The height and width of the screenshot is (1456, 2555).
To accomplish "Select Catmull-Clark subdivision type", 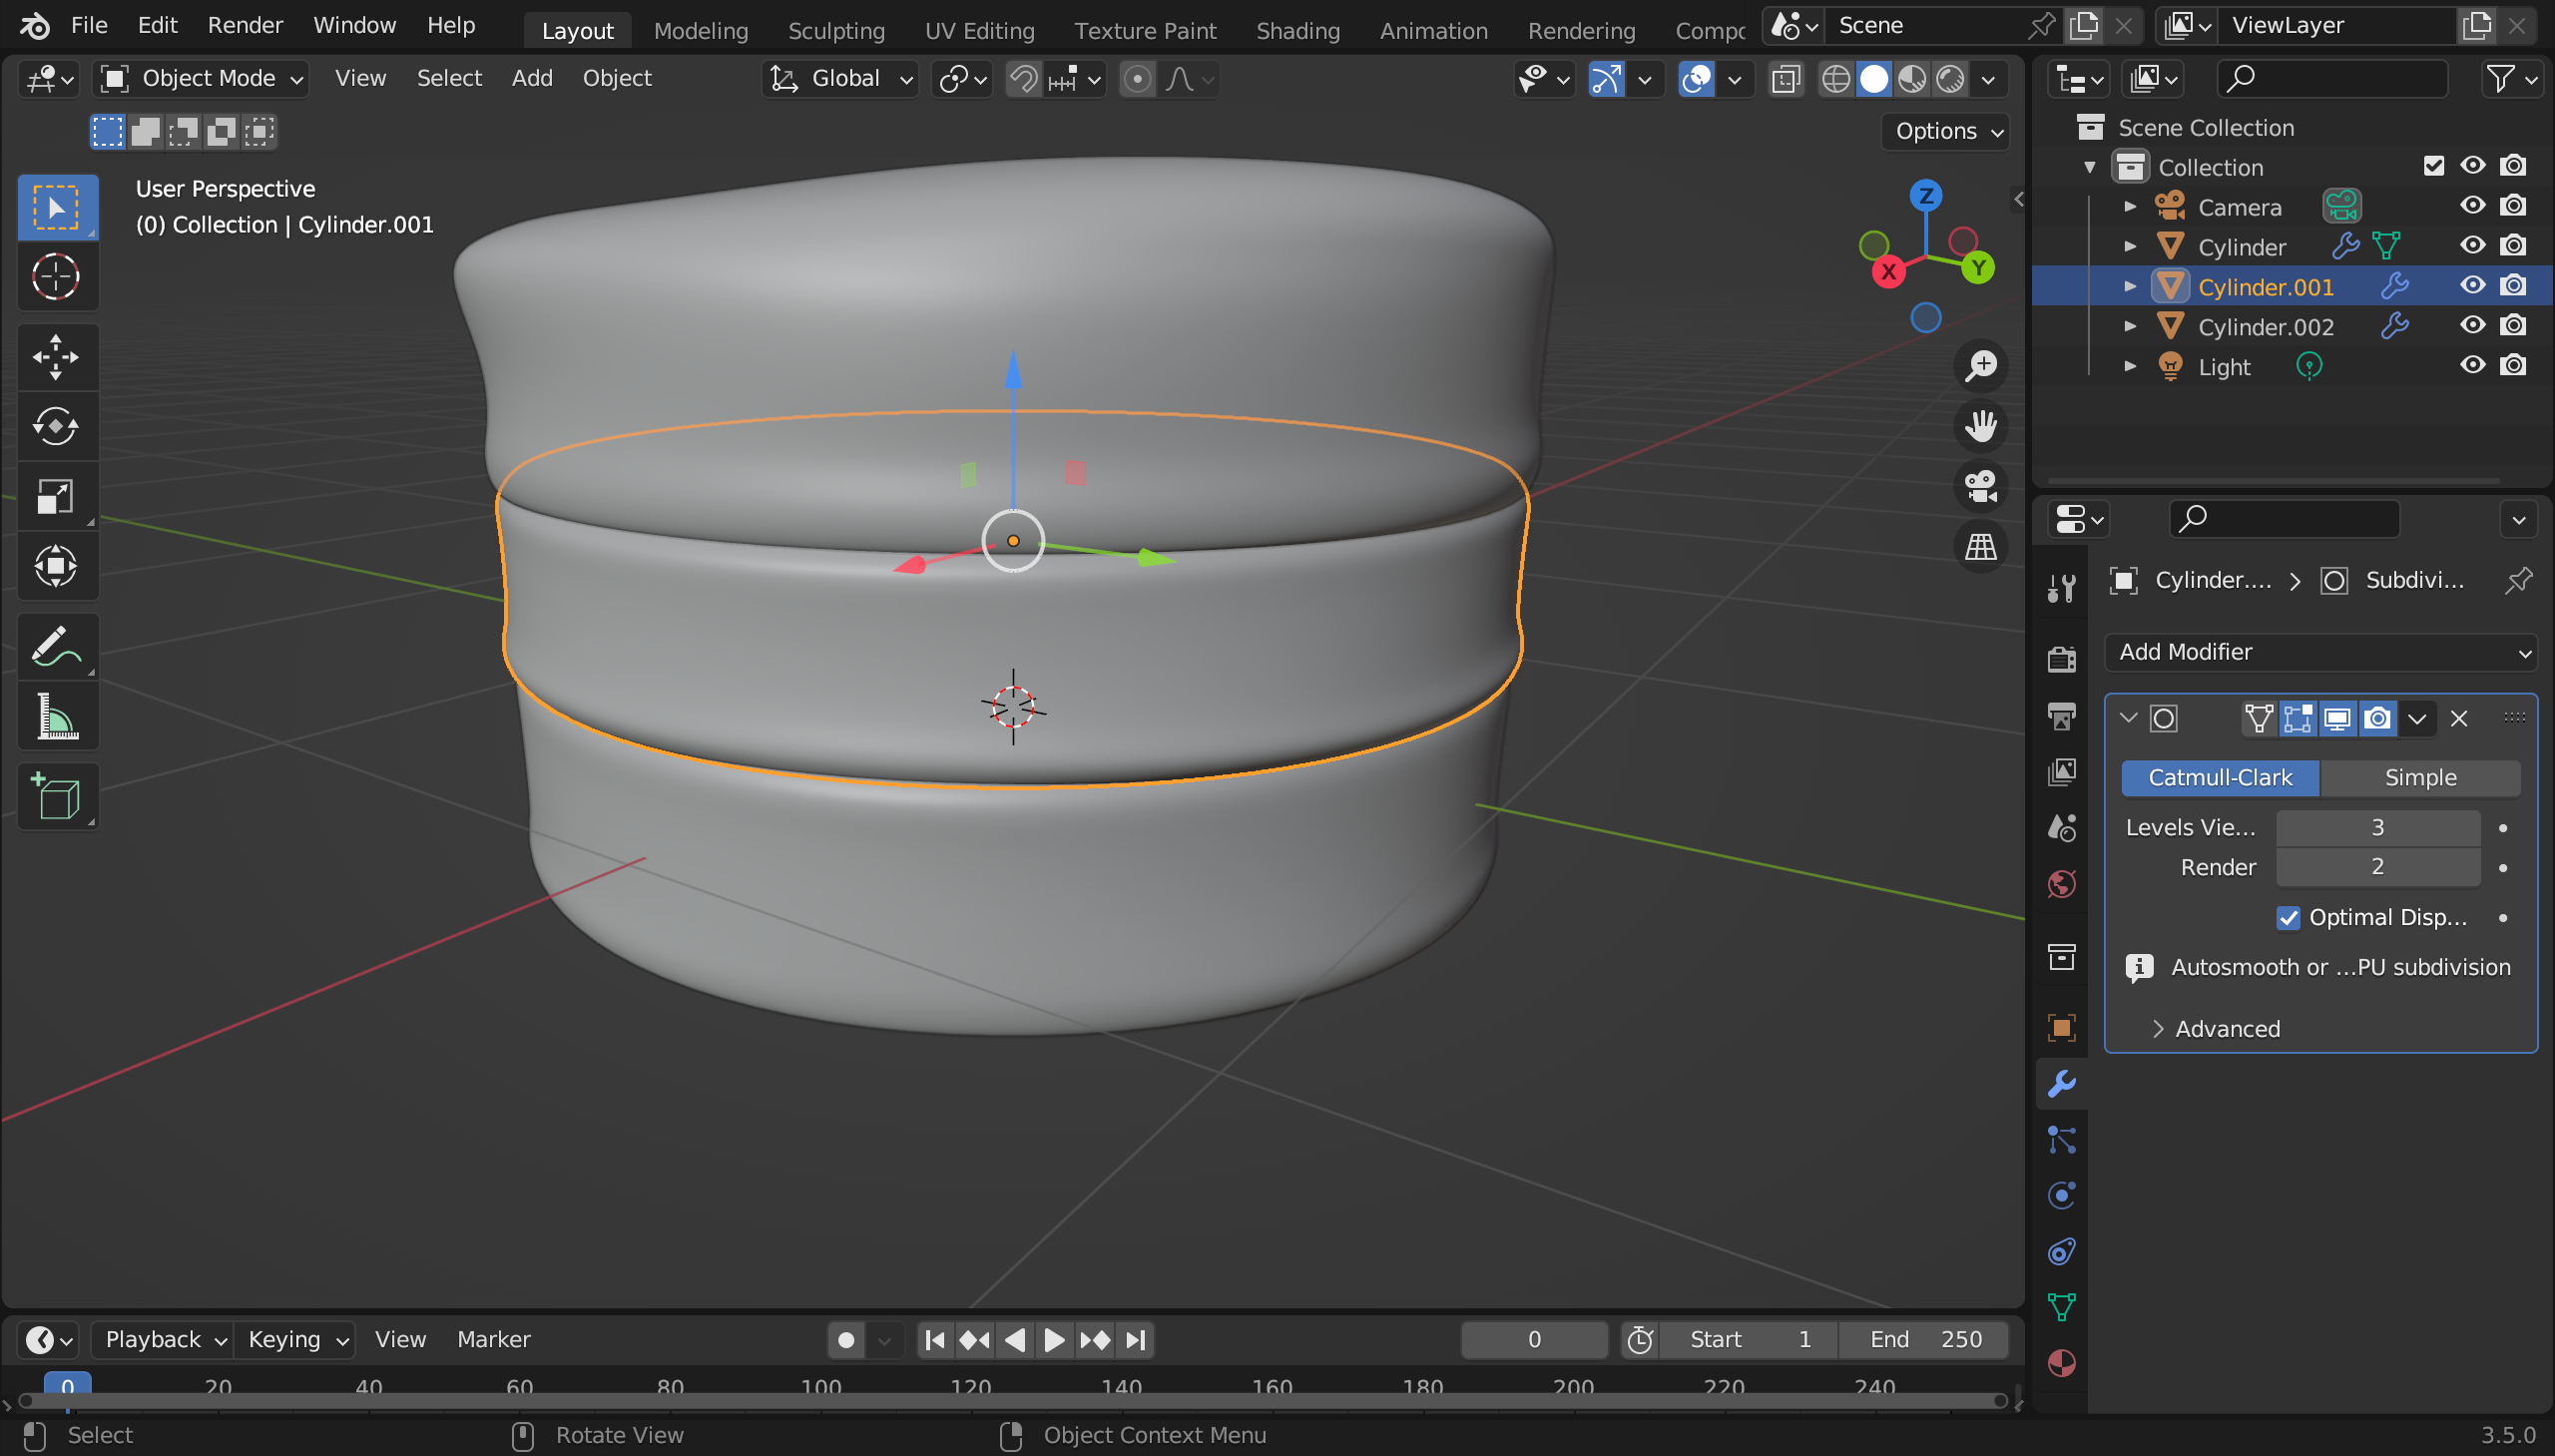I will point(2220,778).
